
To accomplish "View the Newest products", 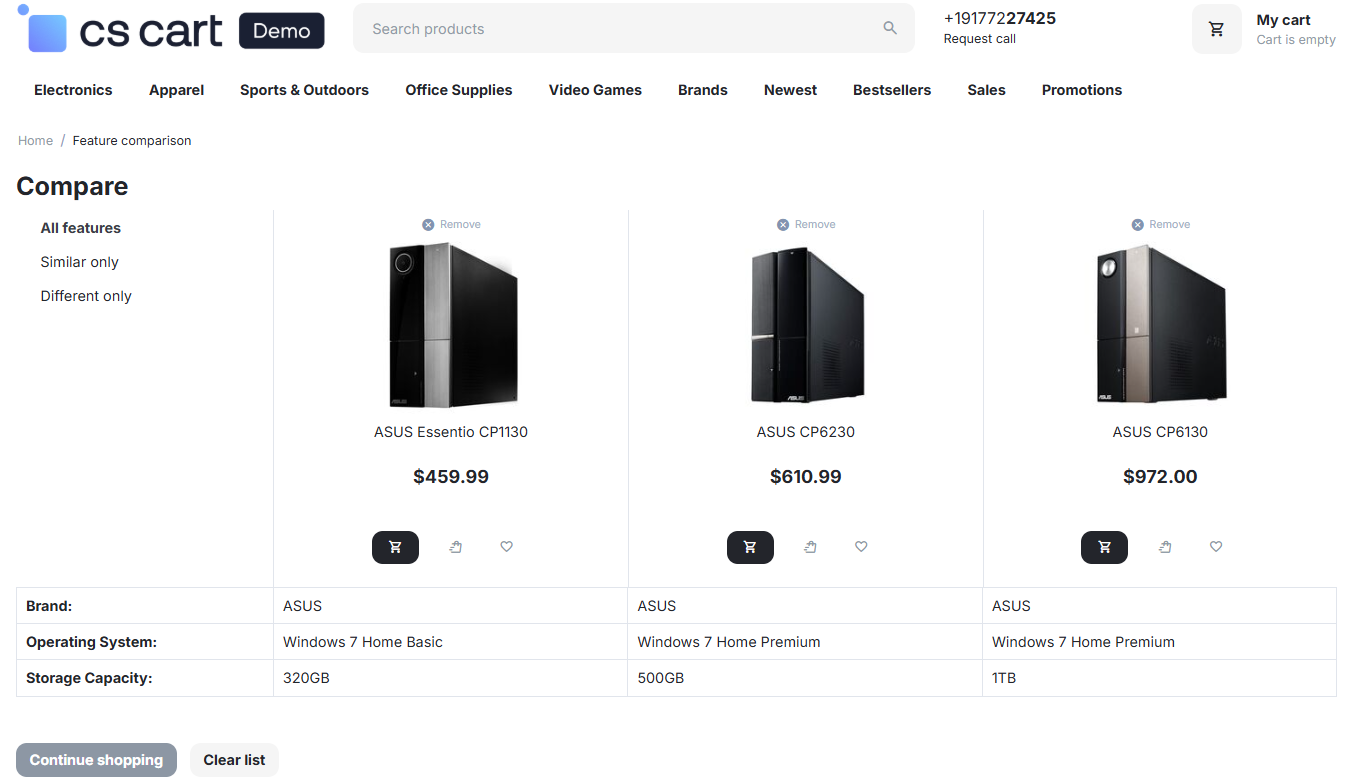I will click(x=790, y=90).
